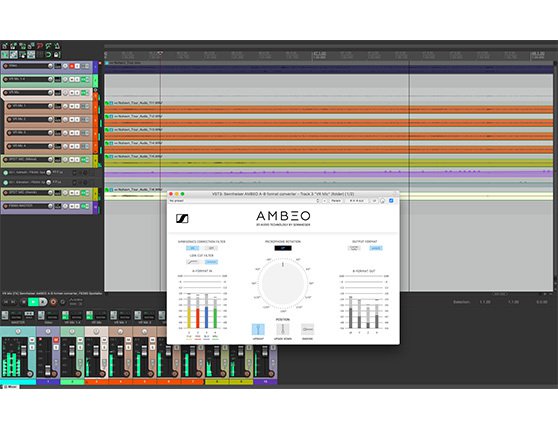Viewport: 558px width, 428px height.
Task: Toggle Ripple Editing in the toolbar
Action: pyautogui.click(x=22, y=54)
